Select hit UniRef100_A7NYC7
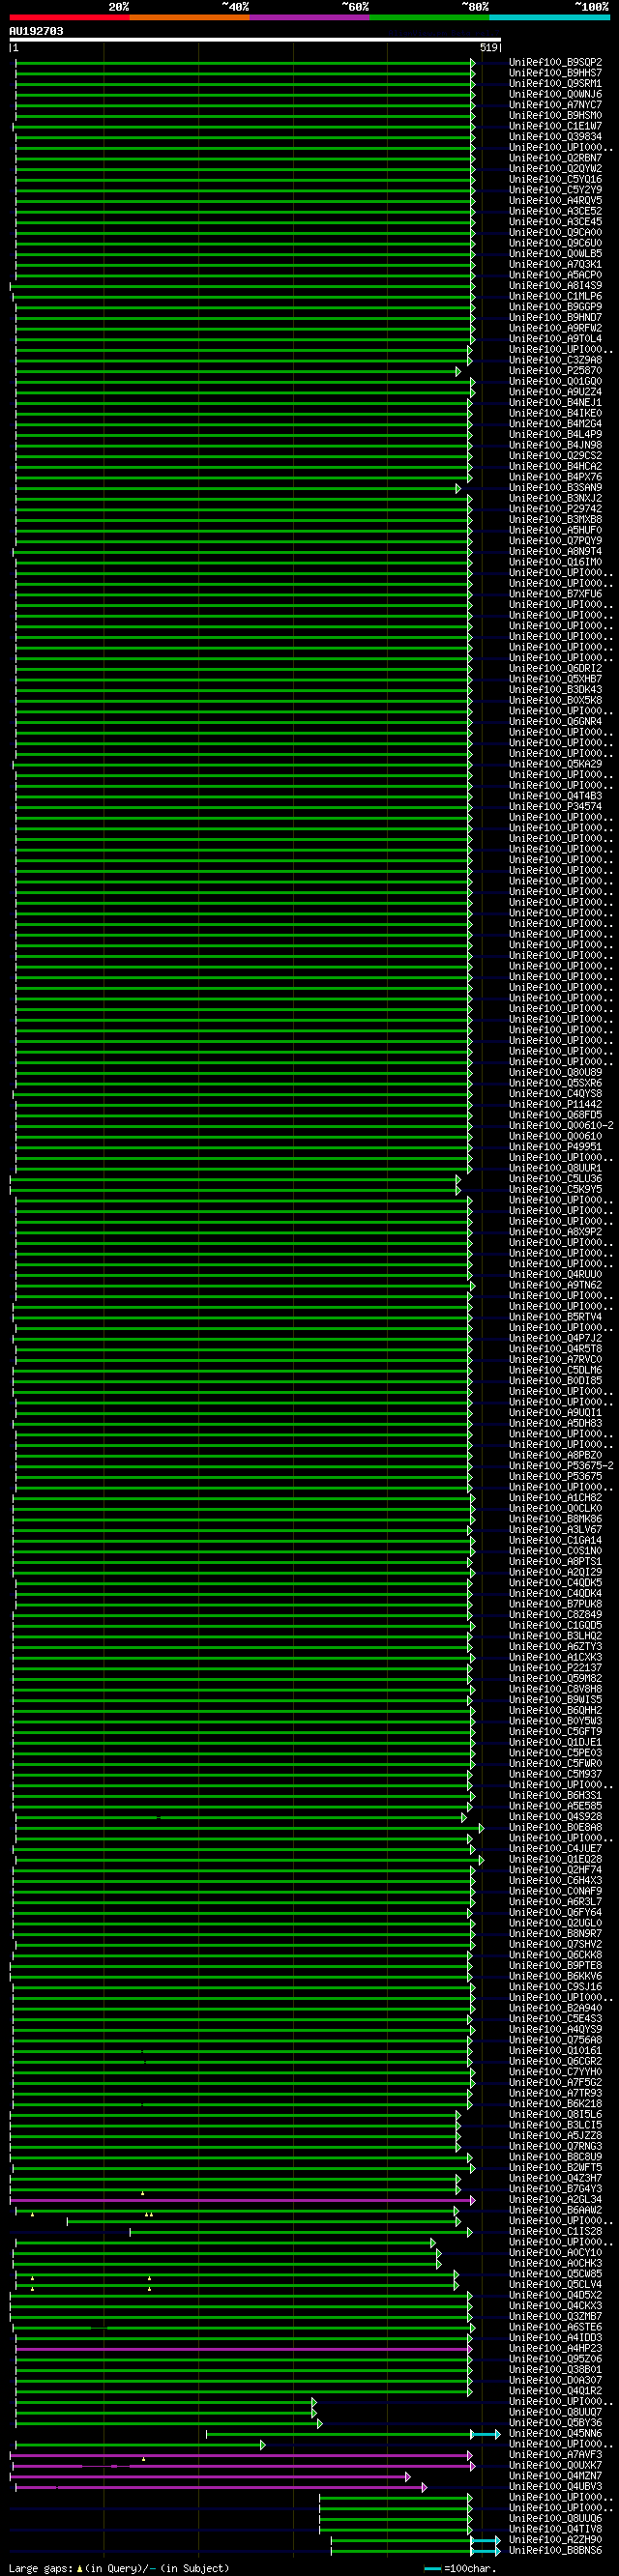This screenshot has width=619, height=2576. [555, 105]
